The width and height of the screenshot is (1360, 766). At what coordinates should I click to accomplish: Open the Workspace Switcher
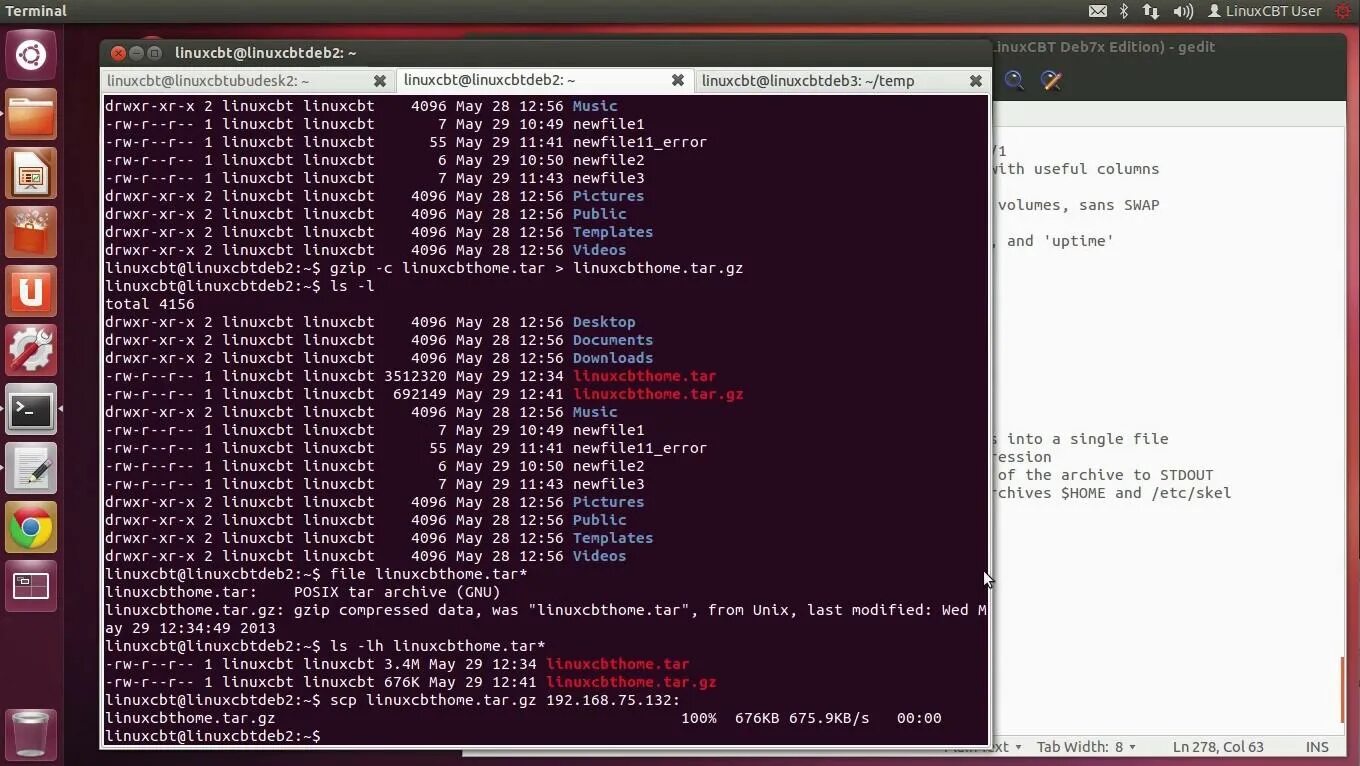31,587
